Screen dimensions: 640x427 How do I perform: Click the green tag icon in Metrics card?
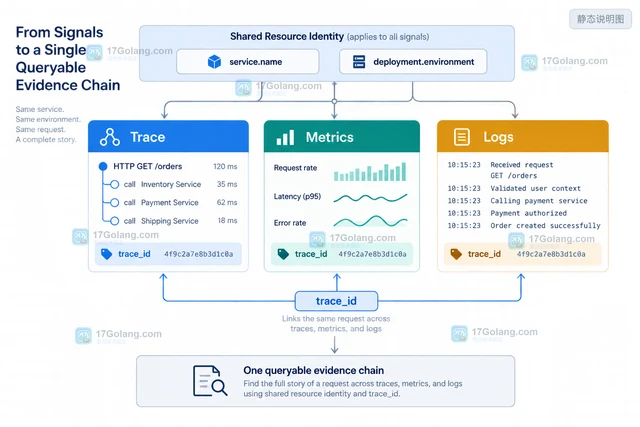[x=283, y=254]
